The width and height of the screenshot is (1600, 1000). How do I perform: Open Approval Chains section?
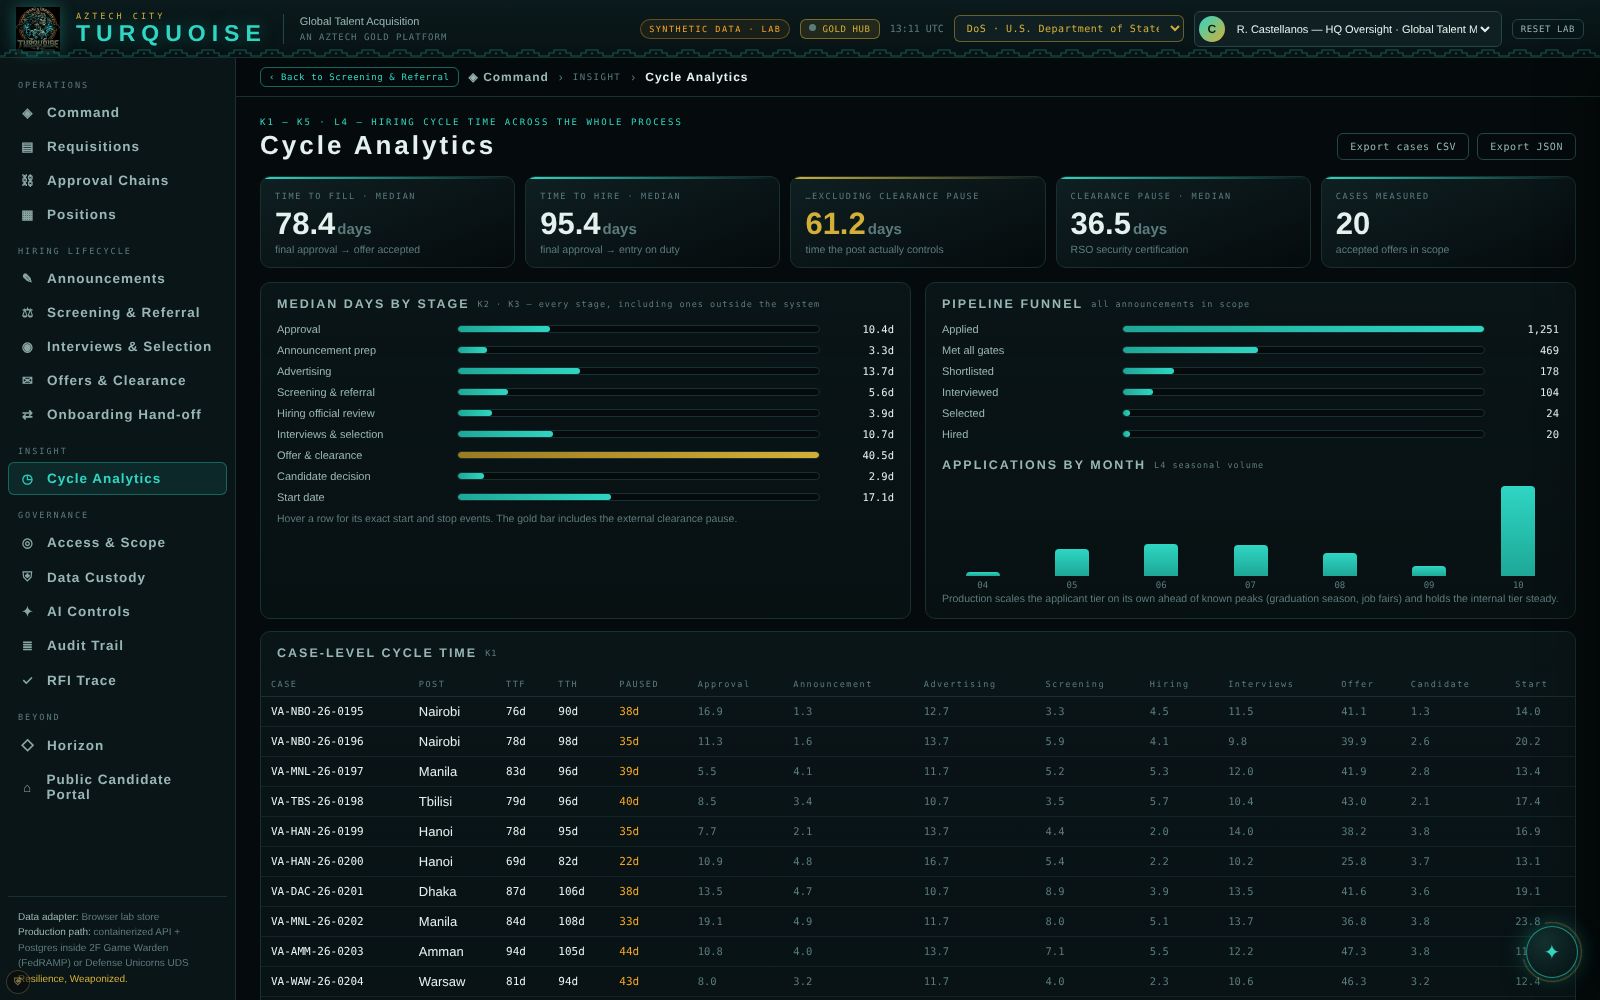(x=117, y=181)
